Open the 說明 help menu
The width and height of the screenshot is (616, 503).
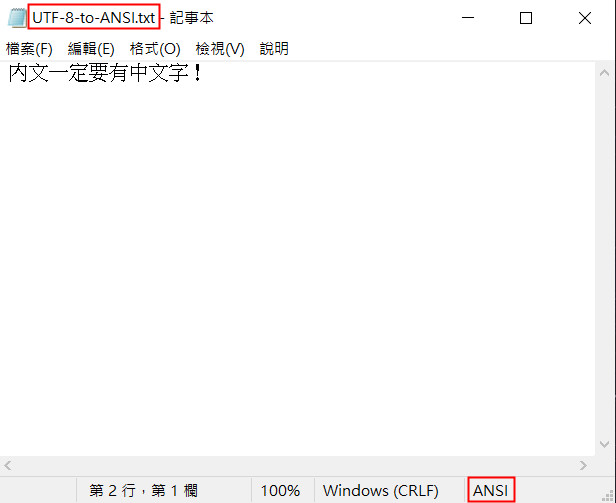(x=274, y=49)
